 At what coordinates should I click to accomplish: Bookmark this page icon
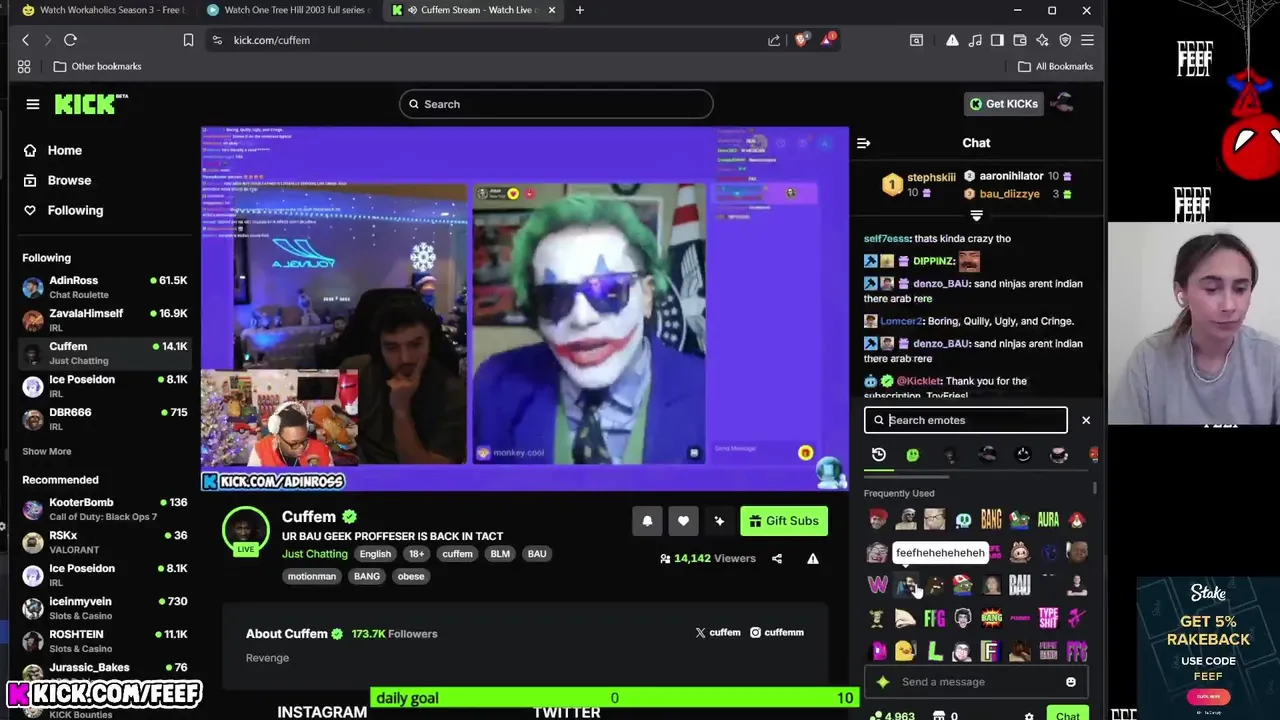(188, 40)
